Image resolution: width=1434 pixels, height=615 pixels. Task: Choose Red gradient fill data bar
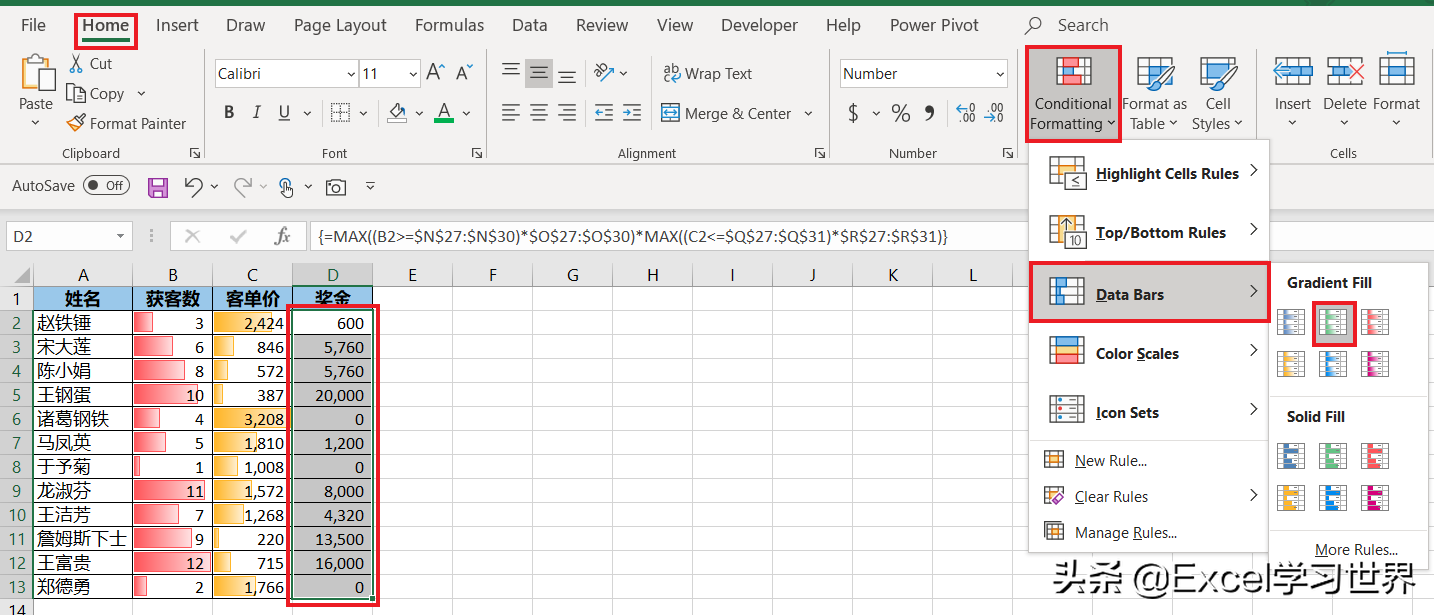point(1375,322)
